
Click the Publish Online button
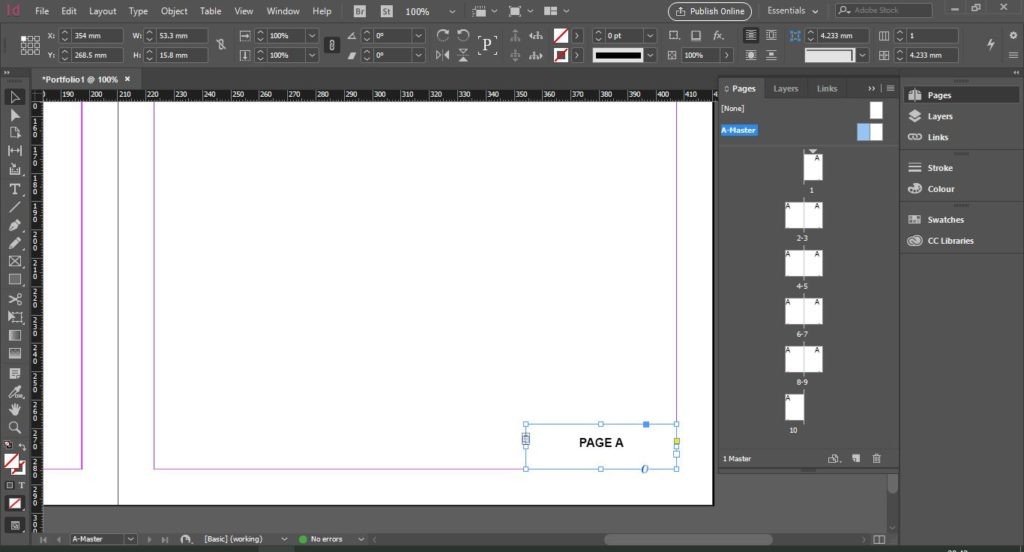(710, 11)
